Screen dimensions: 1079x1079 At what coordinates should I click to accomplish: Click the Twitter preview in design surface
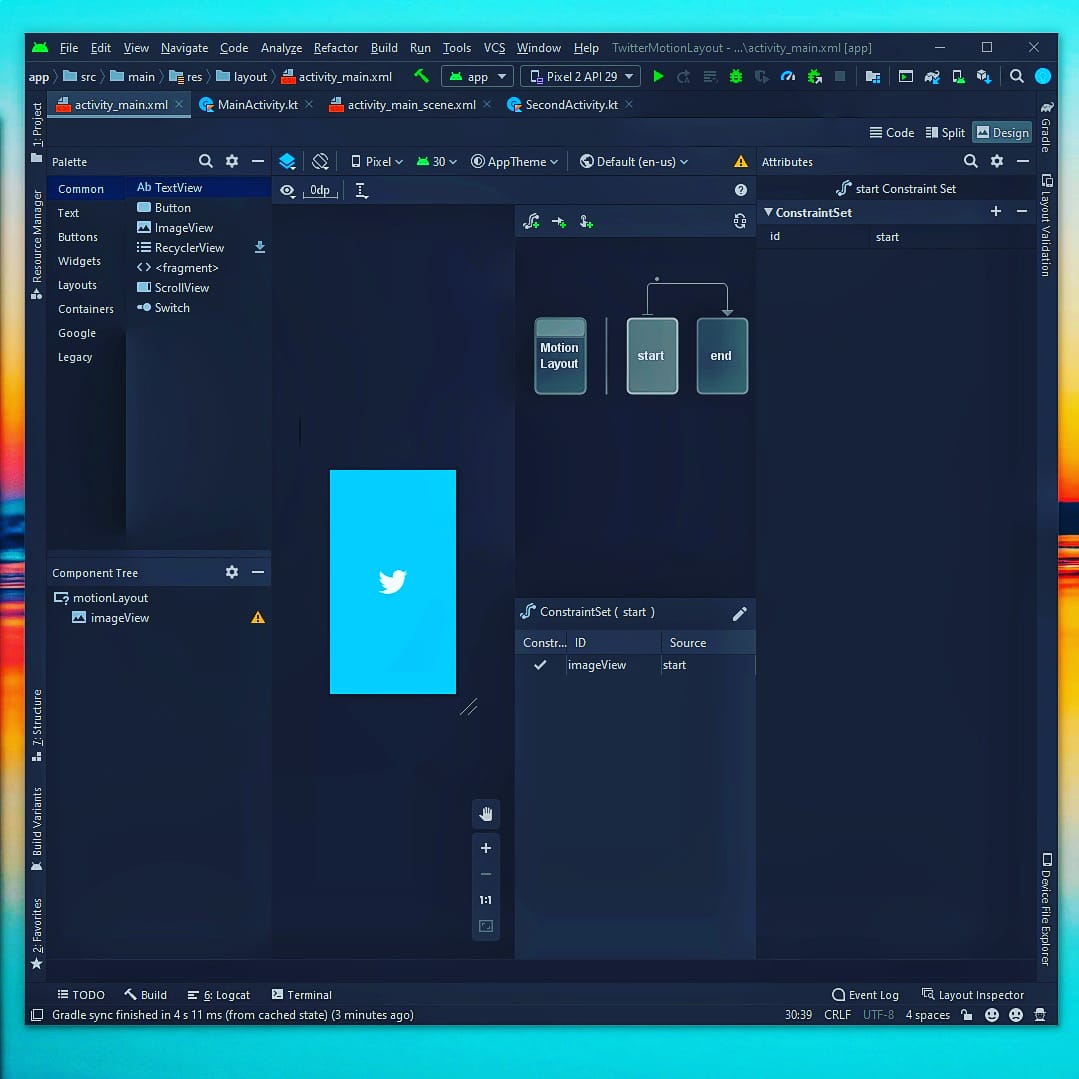click(393, 581)
